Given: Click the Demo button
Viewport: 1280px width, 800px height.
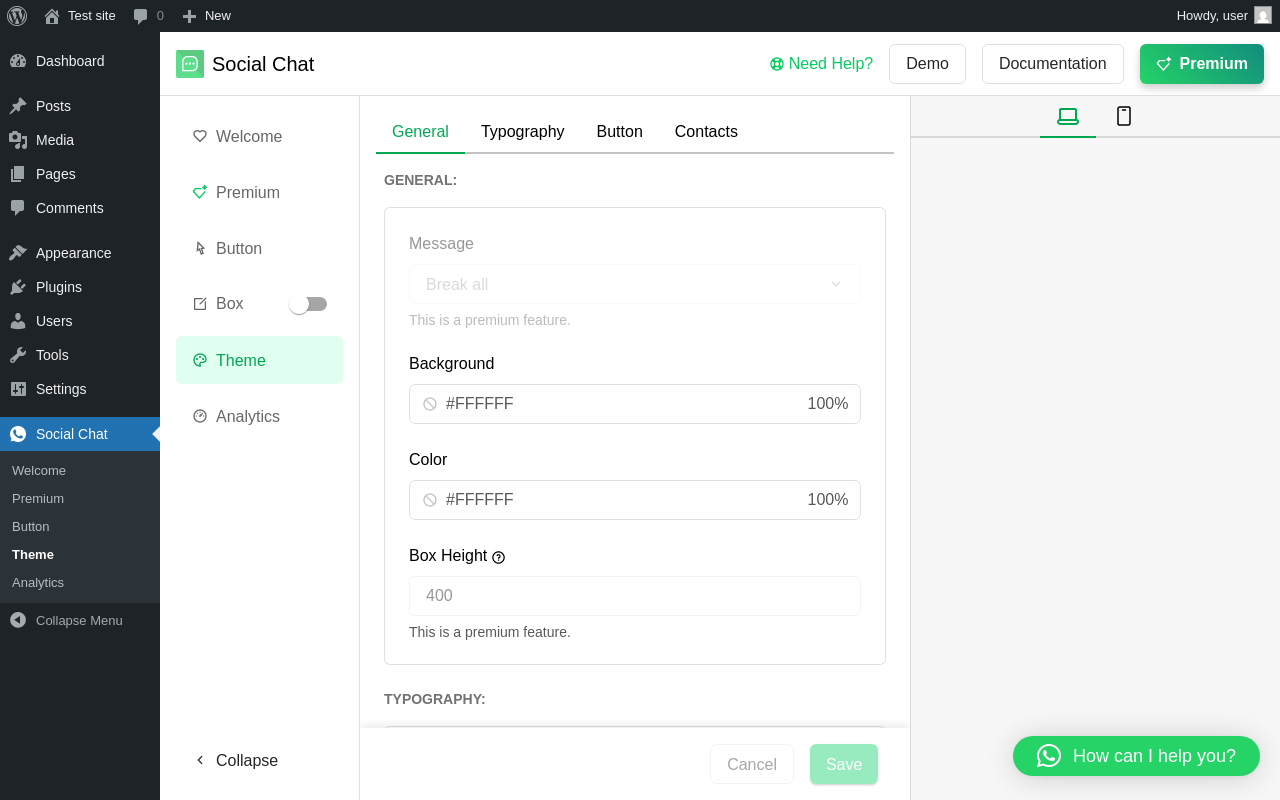Looking at the screenshot, I should [x=927, y=64].
